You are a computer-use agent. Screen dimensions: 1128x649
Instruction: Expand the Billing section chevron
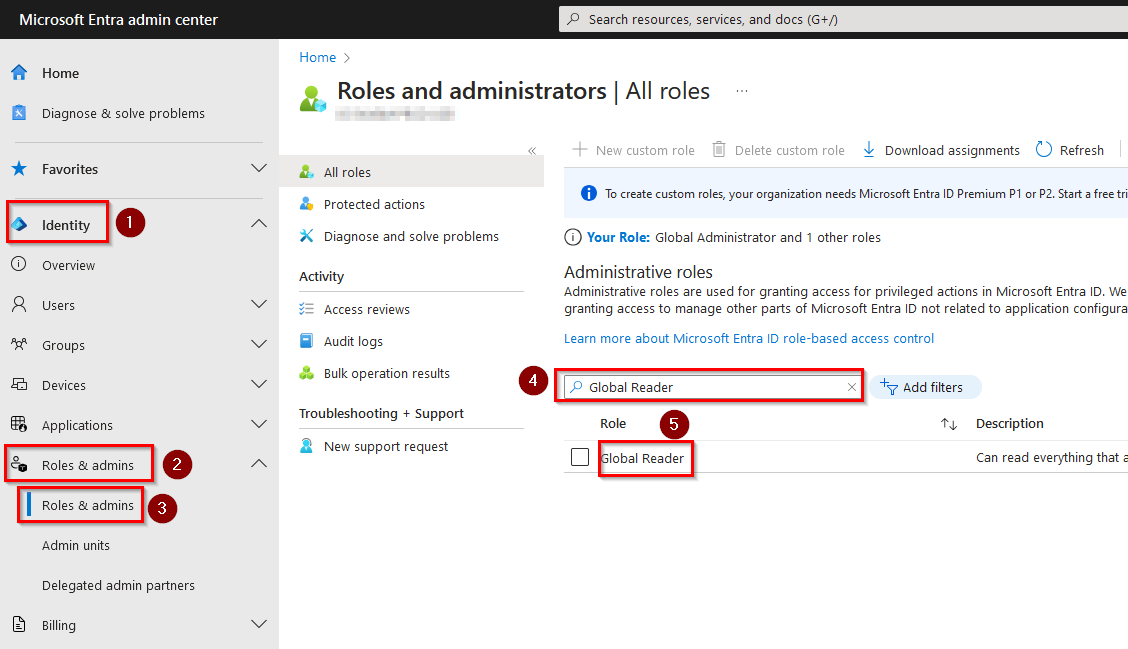(x=259, y=624)
